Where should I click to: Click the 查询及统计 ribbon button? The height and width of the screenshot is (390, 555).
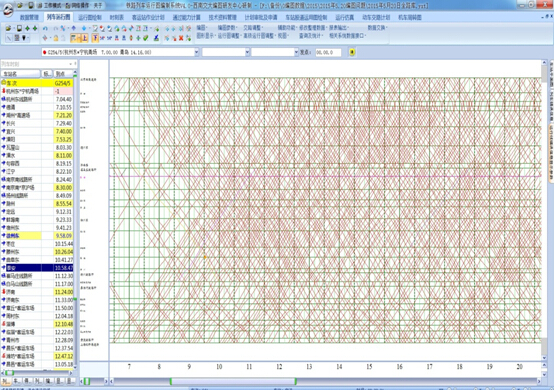point(310,36)
